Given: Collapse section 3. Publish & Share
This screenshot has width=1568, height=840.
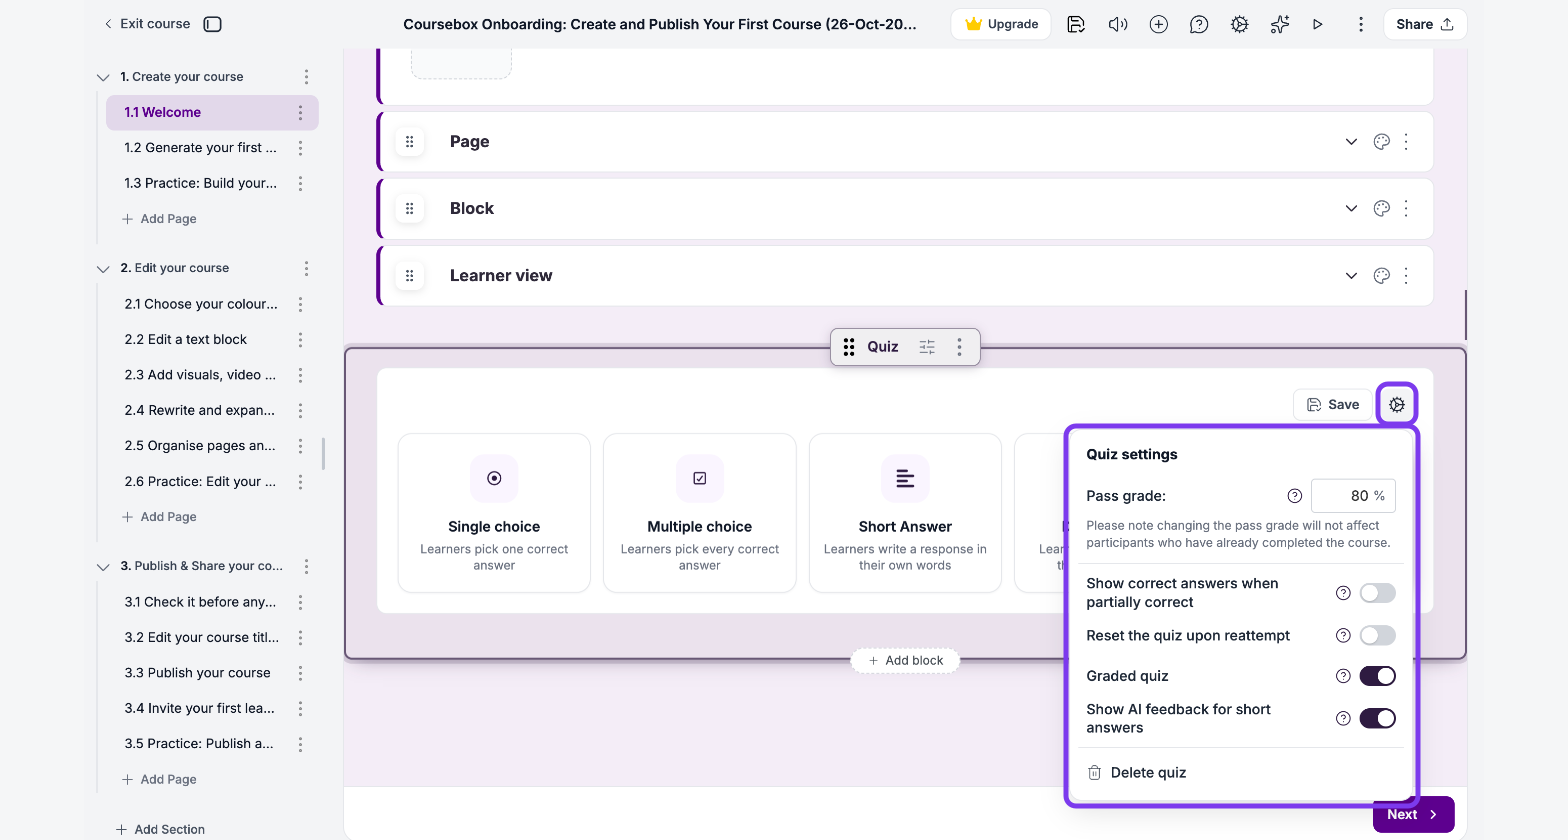Looking at the screenshot, I should pyautogui.click(x=103, y=567).
